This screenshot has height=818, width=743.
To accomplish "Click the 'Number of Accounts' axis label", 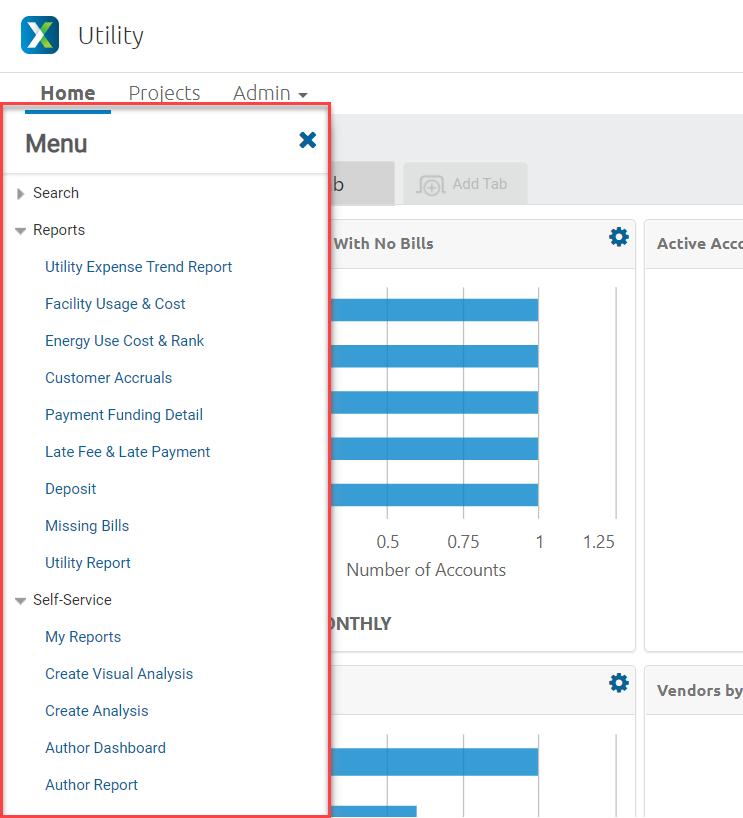I will coord(426,570).
